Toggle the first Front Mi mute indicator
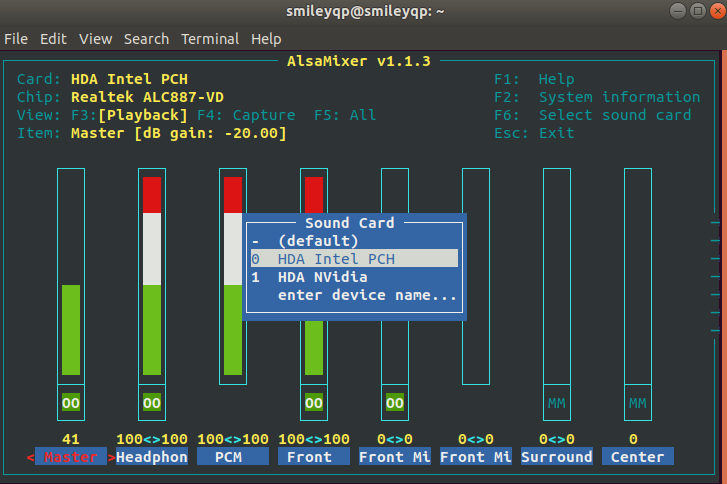This screenshot has width=727, height=484. (x=395, y=403)
